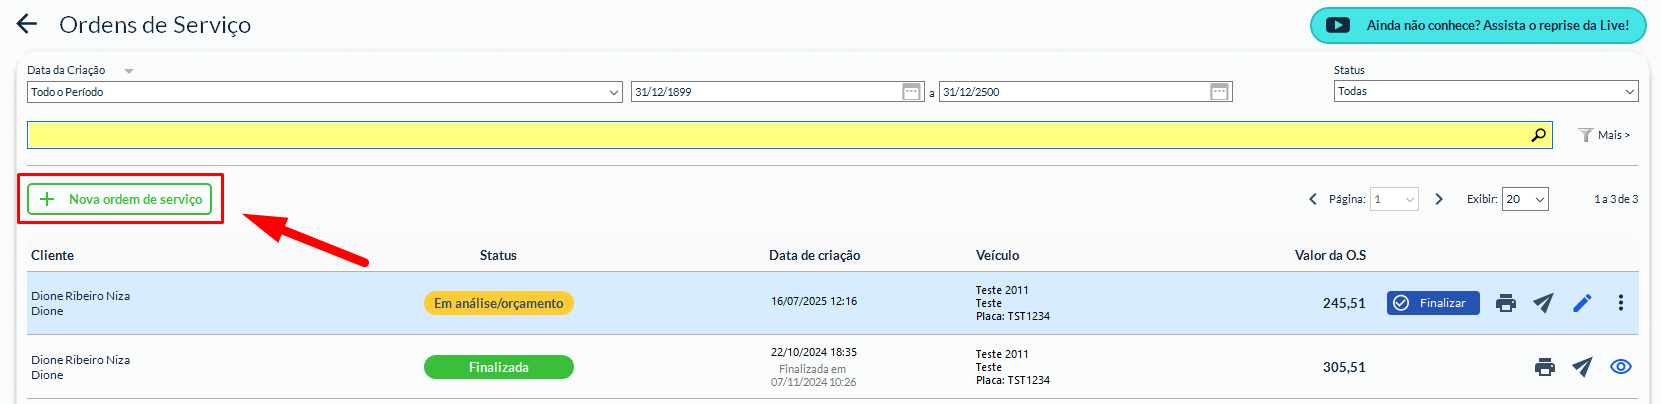This screenshot has height=404, width=1661.
Task: Open the start date calendar picker
Action: pyautogui.click(x=911, y=92)
